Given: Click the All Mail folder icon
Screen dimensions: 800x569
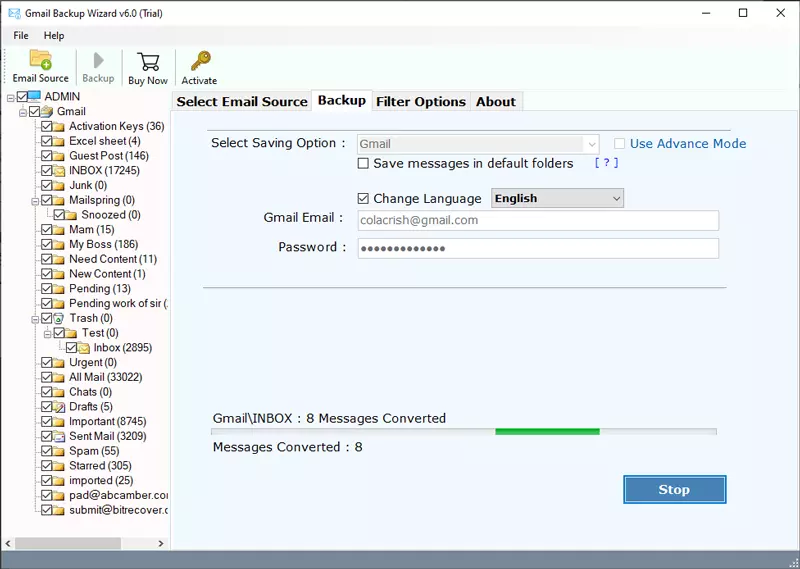Looking at the screenshot, I should 59,377.
